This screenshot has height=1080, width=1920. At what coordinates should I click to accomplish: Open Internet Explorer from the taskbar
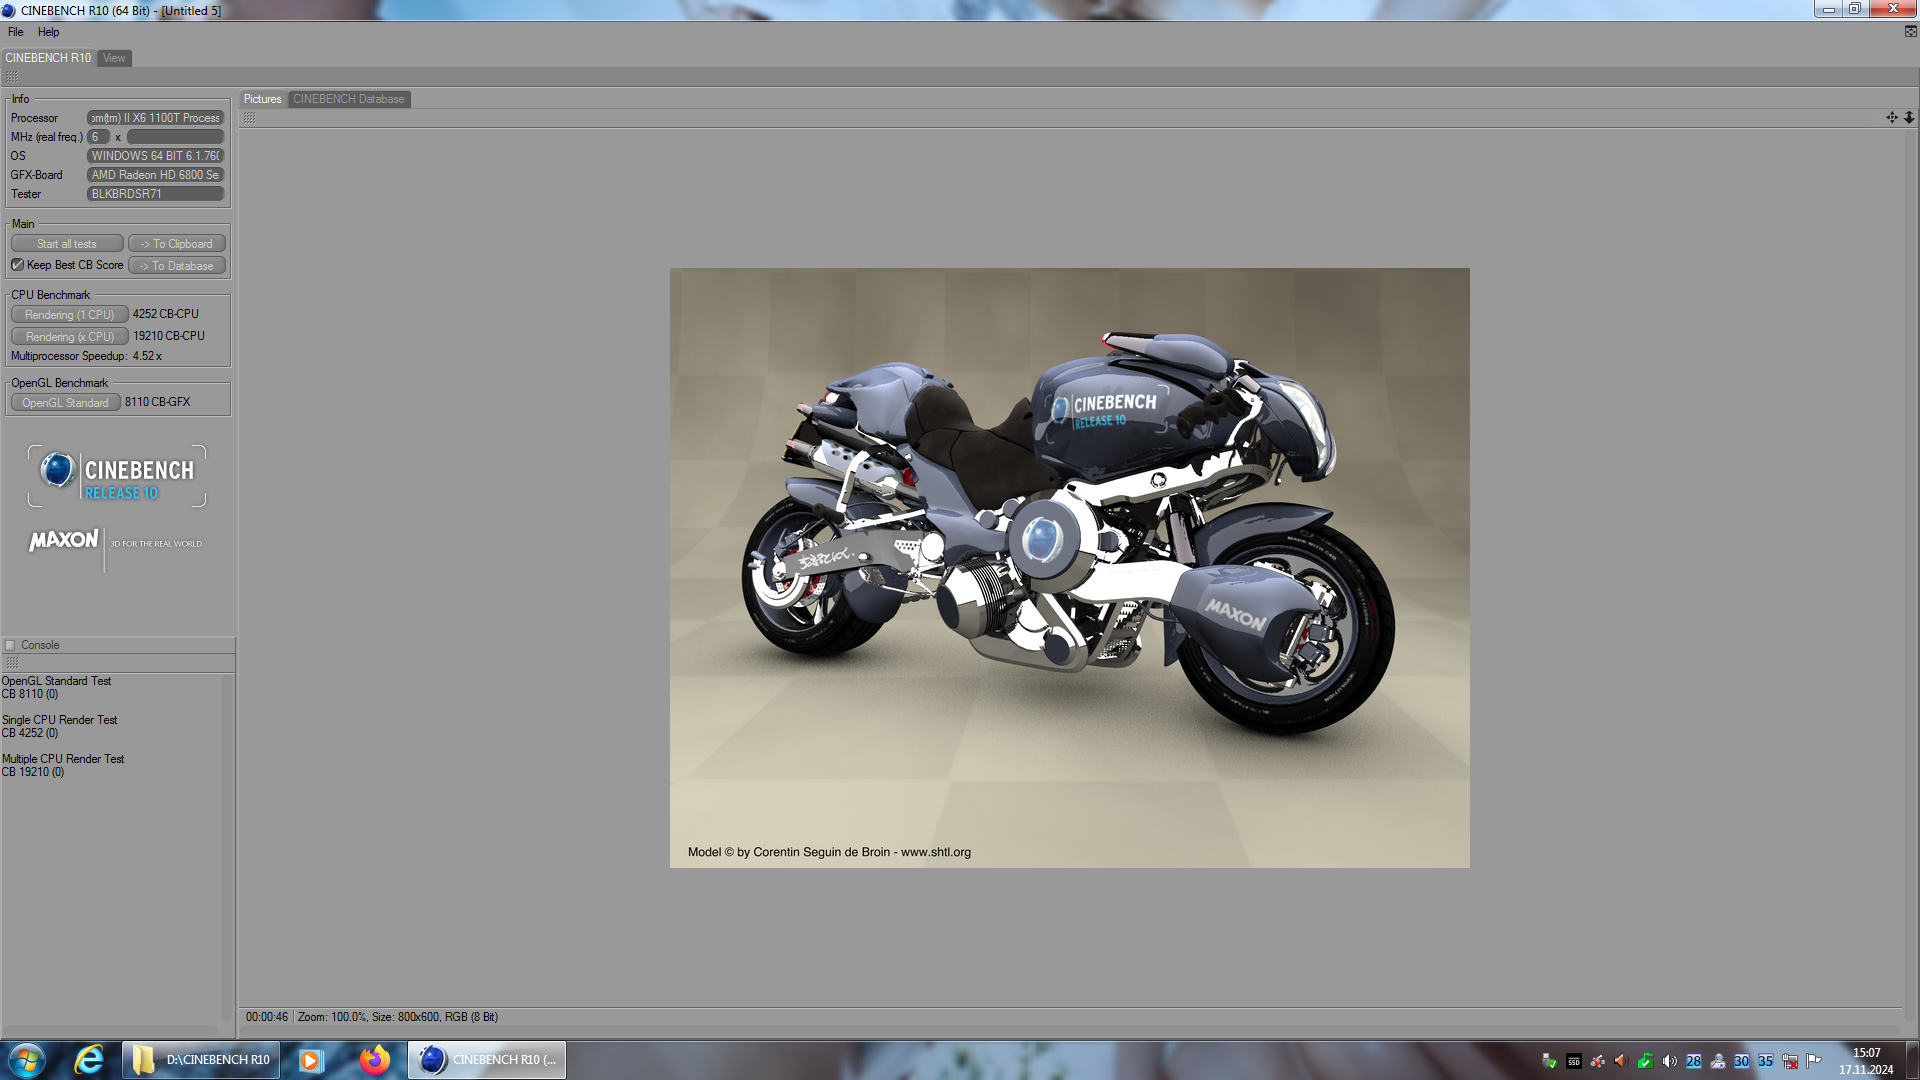pos(89,1060)
